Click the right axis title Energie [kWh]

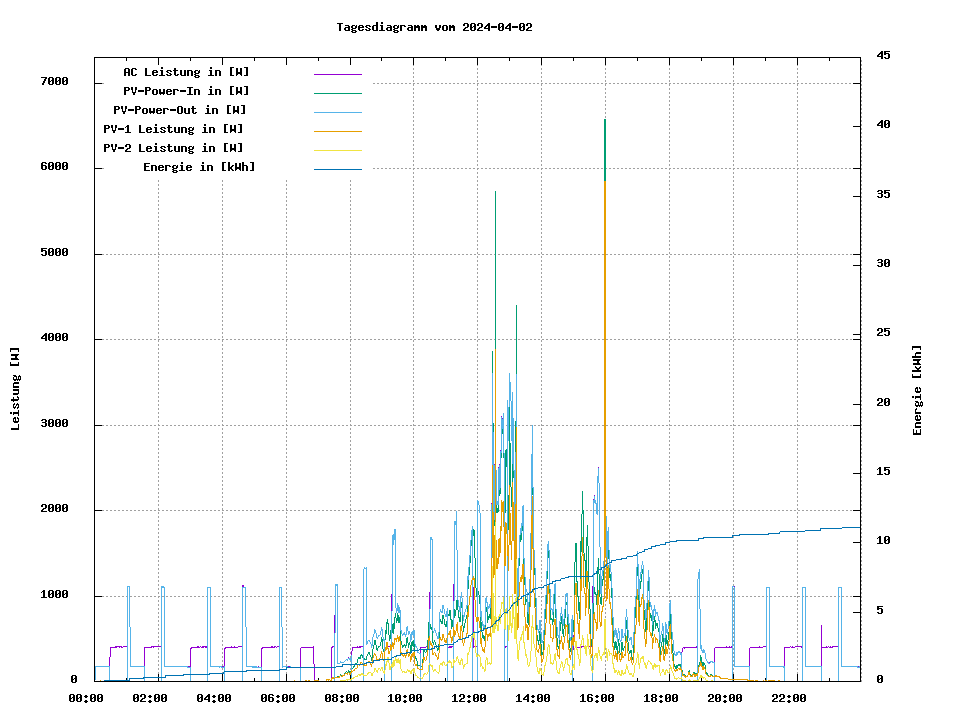pos(918,390)
